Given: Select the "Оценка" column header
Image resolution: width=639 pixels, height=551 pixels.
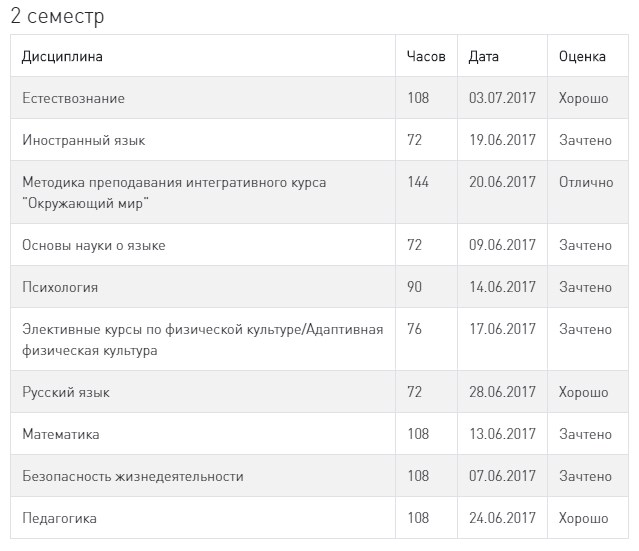Looking at the screenshot, I should click(582, 57).
